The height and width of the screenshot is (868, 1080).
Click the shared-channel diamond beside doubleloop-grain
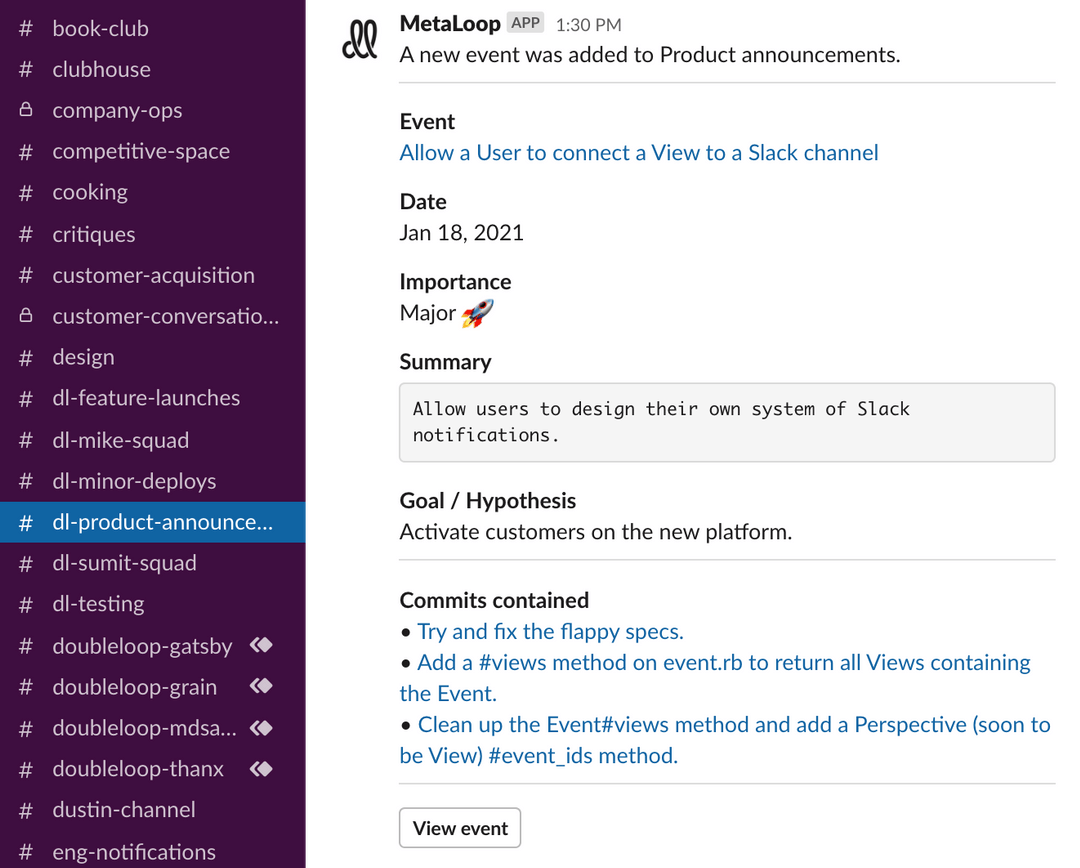click(x=260, y=686)
